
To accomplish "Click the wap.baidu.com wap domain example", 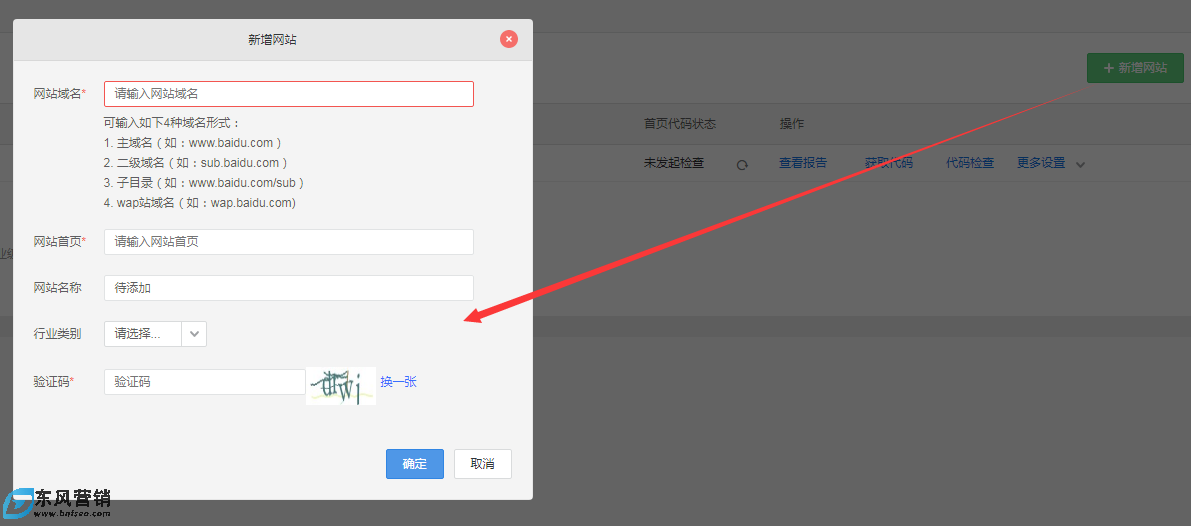I will 248,203.
